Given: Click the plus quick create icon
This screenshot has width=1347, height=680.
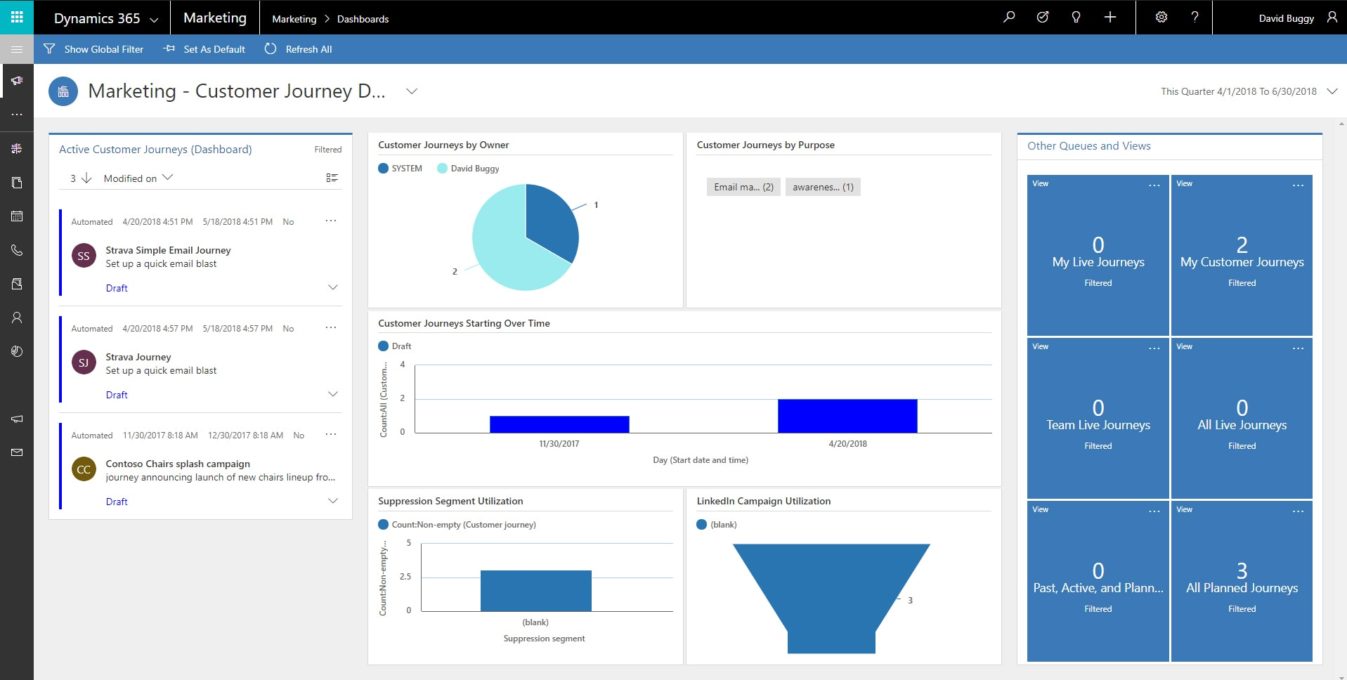Looking at the screenshot, I should coord(1110,18).
